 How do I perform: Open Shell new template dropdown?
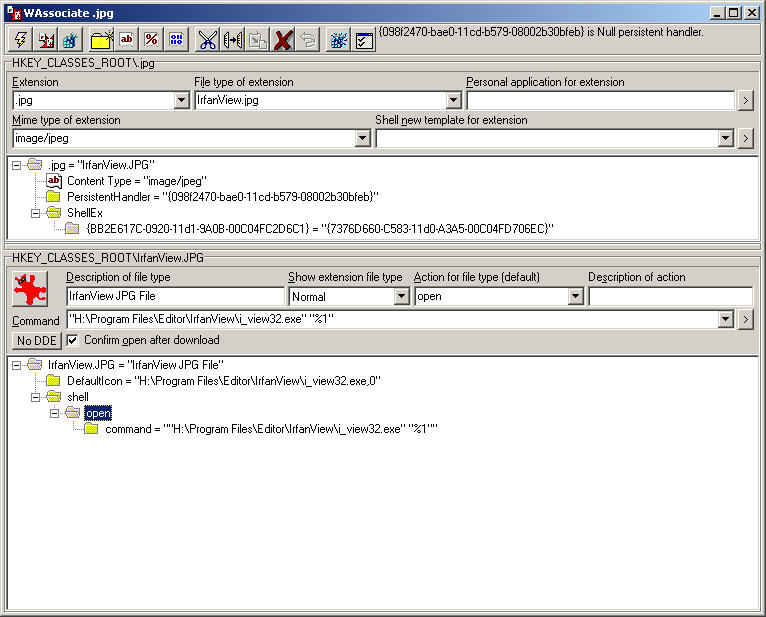point(726,139)
